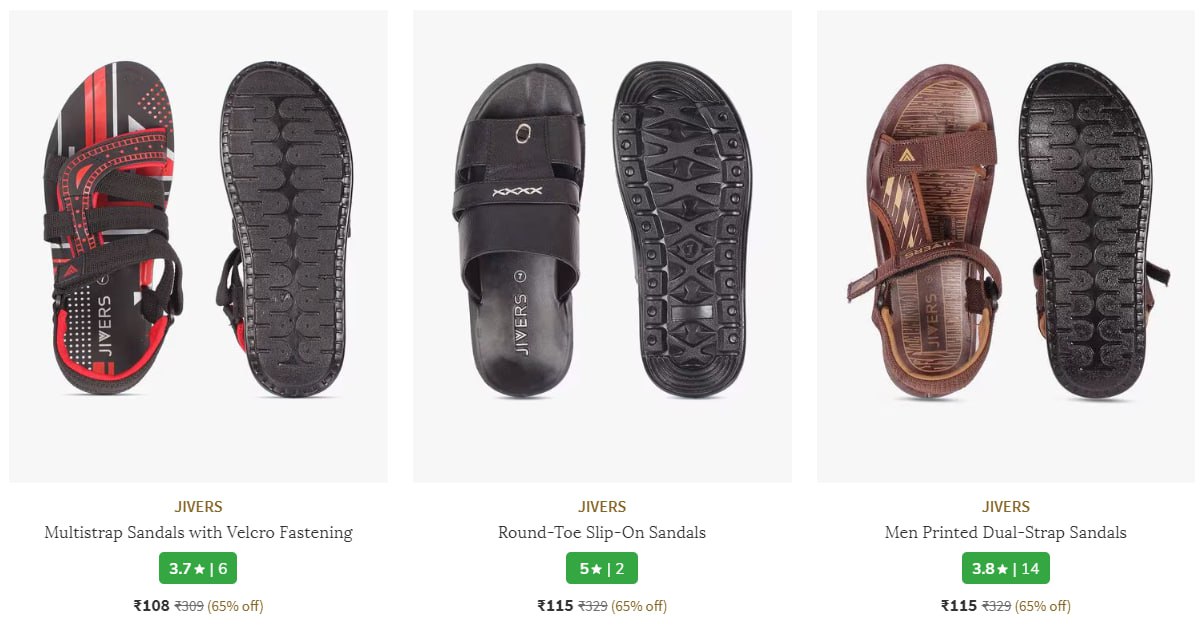Open Multistrap Sandals with Velcro Fastening title
Viewport: 1203px width, 625px height.
(x=198, y=533)
